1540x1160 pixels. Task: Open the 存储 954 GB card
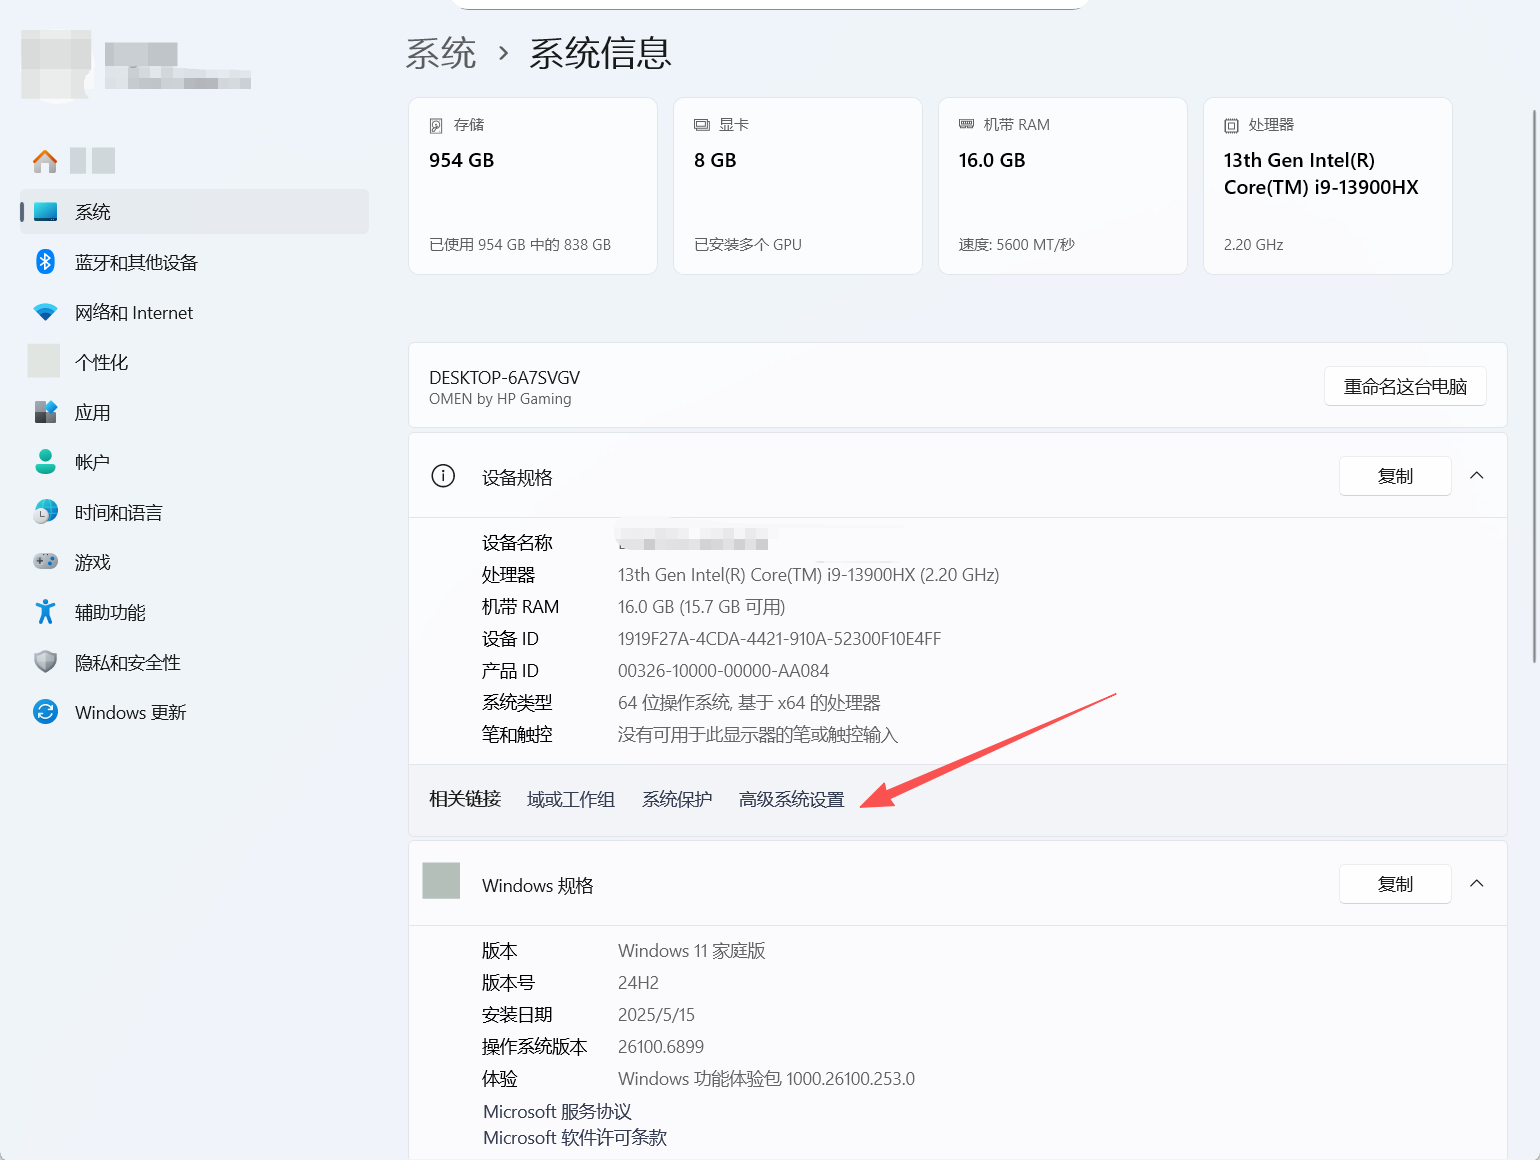[533, 186]
